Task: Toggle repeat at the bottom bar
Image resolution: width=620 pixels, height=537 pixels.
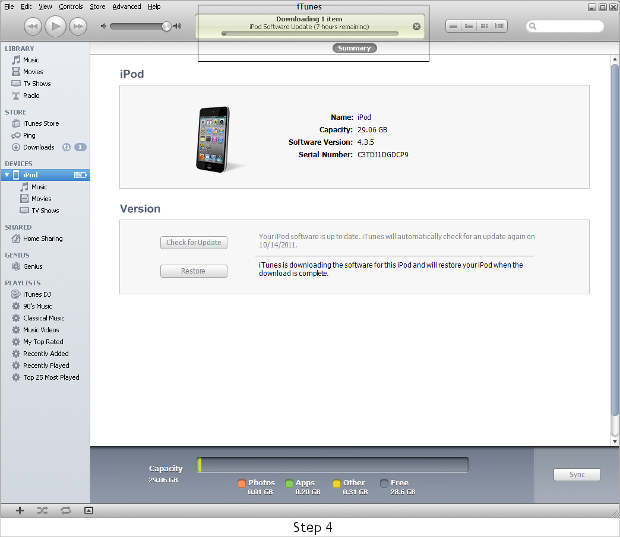Action: (x=66, y=511)
